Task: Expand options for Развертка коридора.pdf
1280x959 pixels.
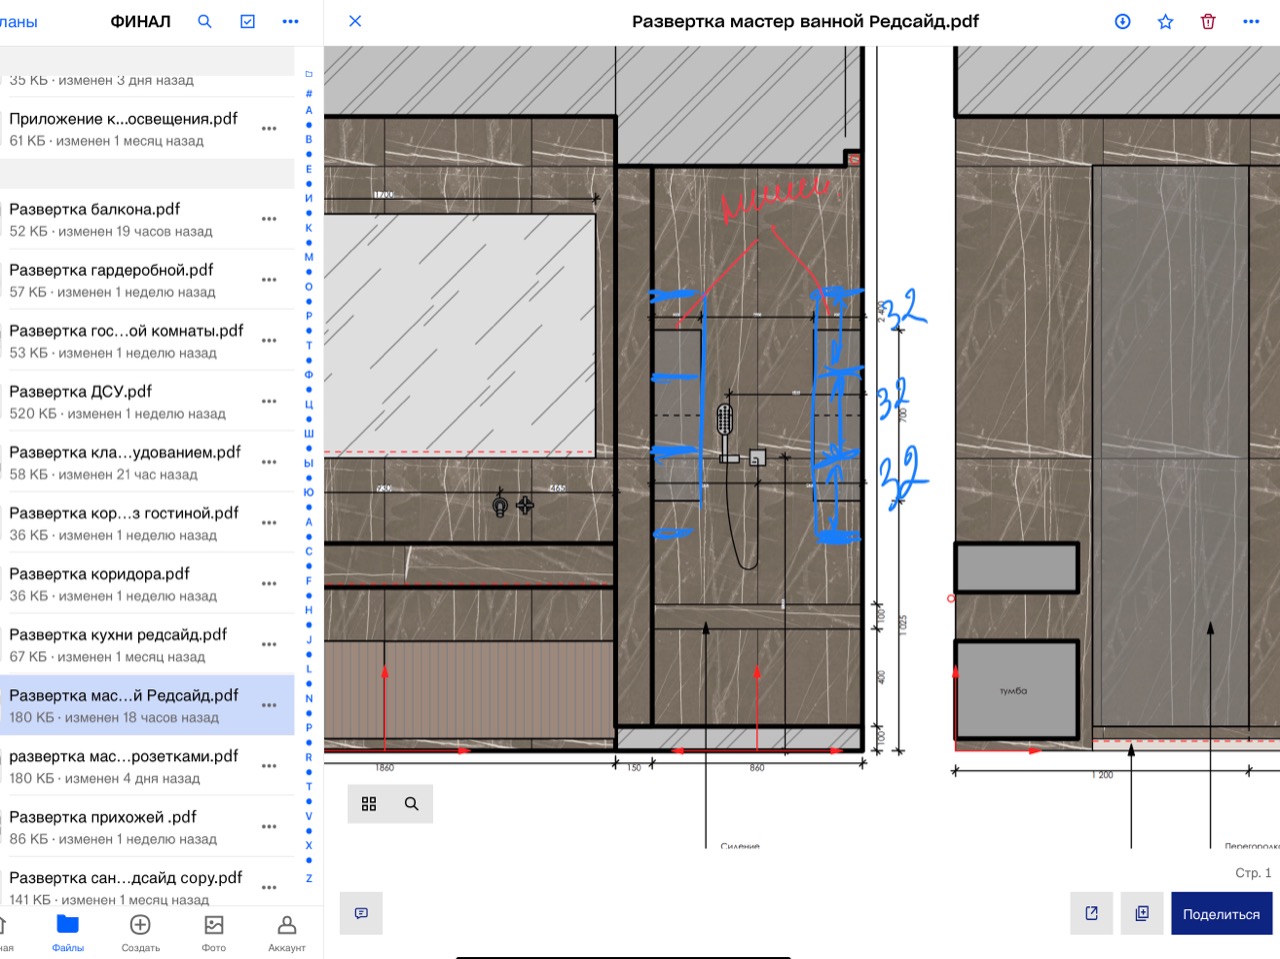Action: coord(269,584)
